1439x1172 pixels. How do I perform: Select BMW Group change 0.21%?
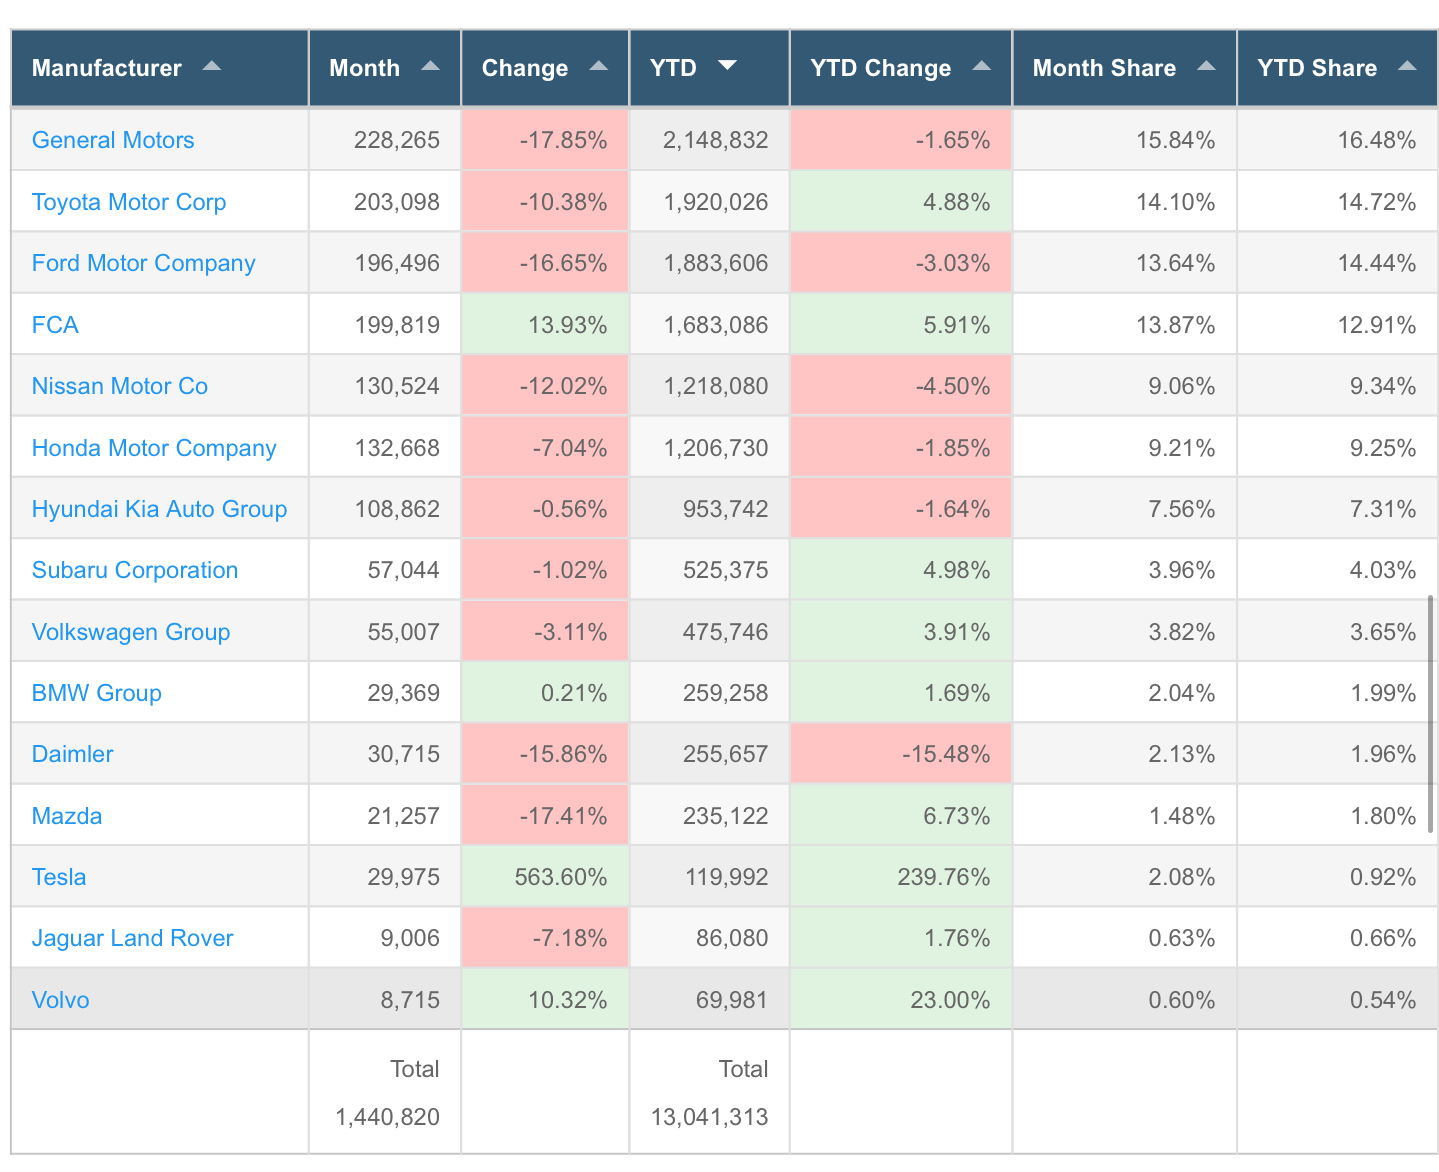click(x=574, y=693)
